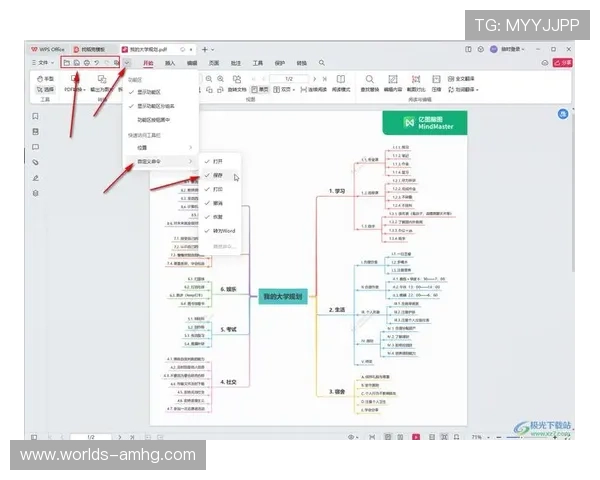
Task: Select the 查找替换 magnifier tool in ribbon
Action: (368, 79)
